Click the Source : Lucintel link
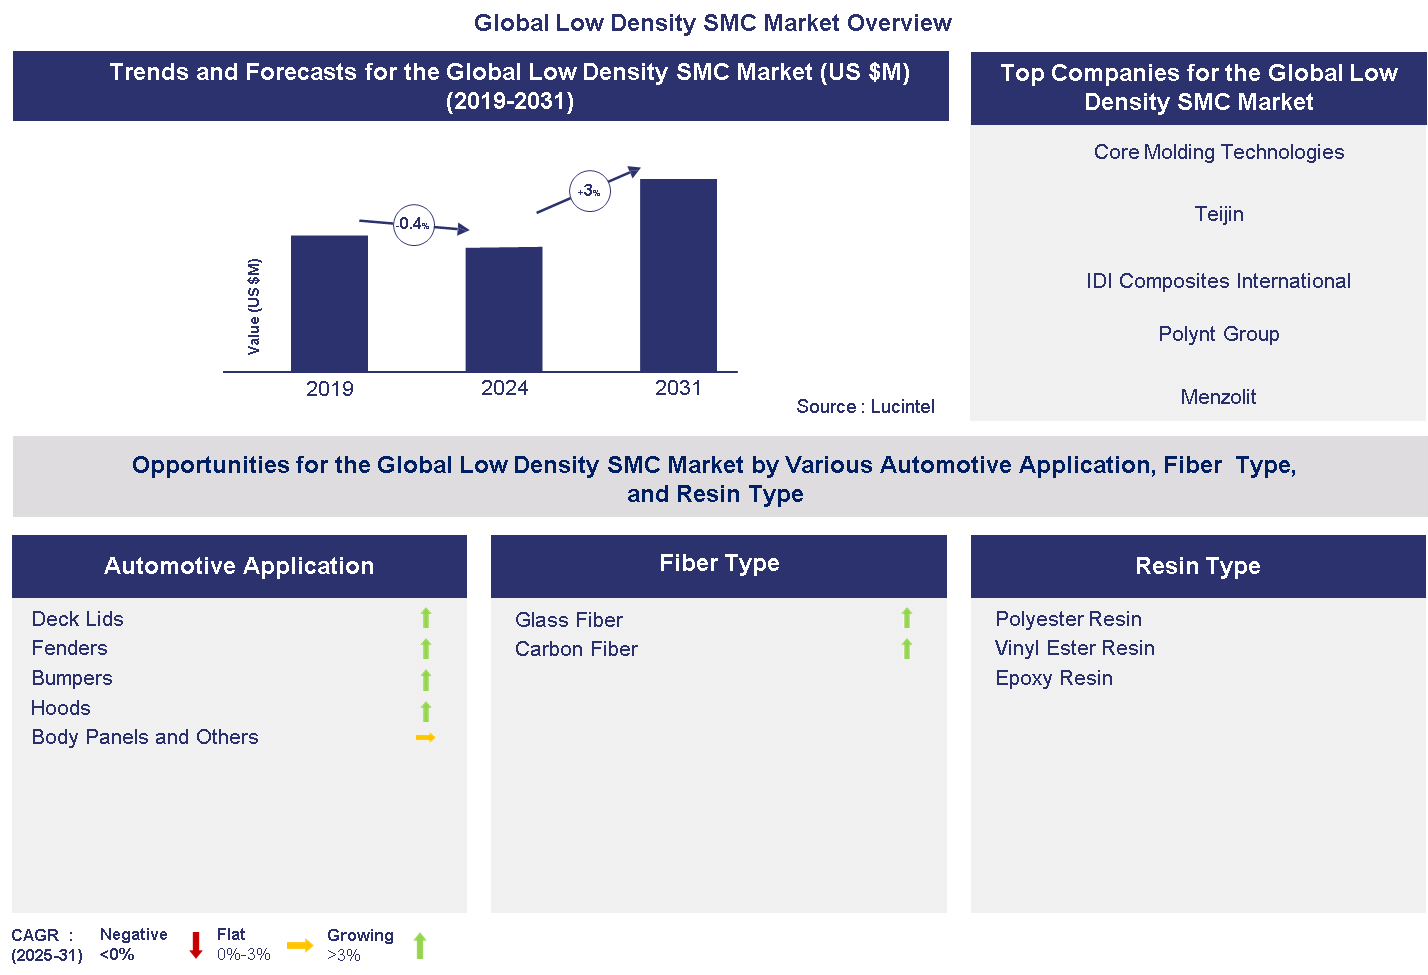The height and width of the screenshot is (975, 1428). click(x=865, y=407)
